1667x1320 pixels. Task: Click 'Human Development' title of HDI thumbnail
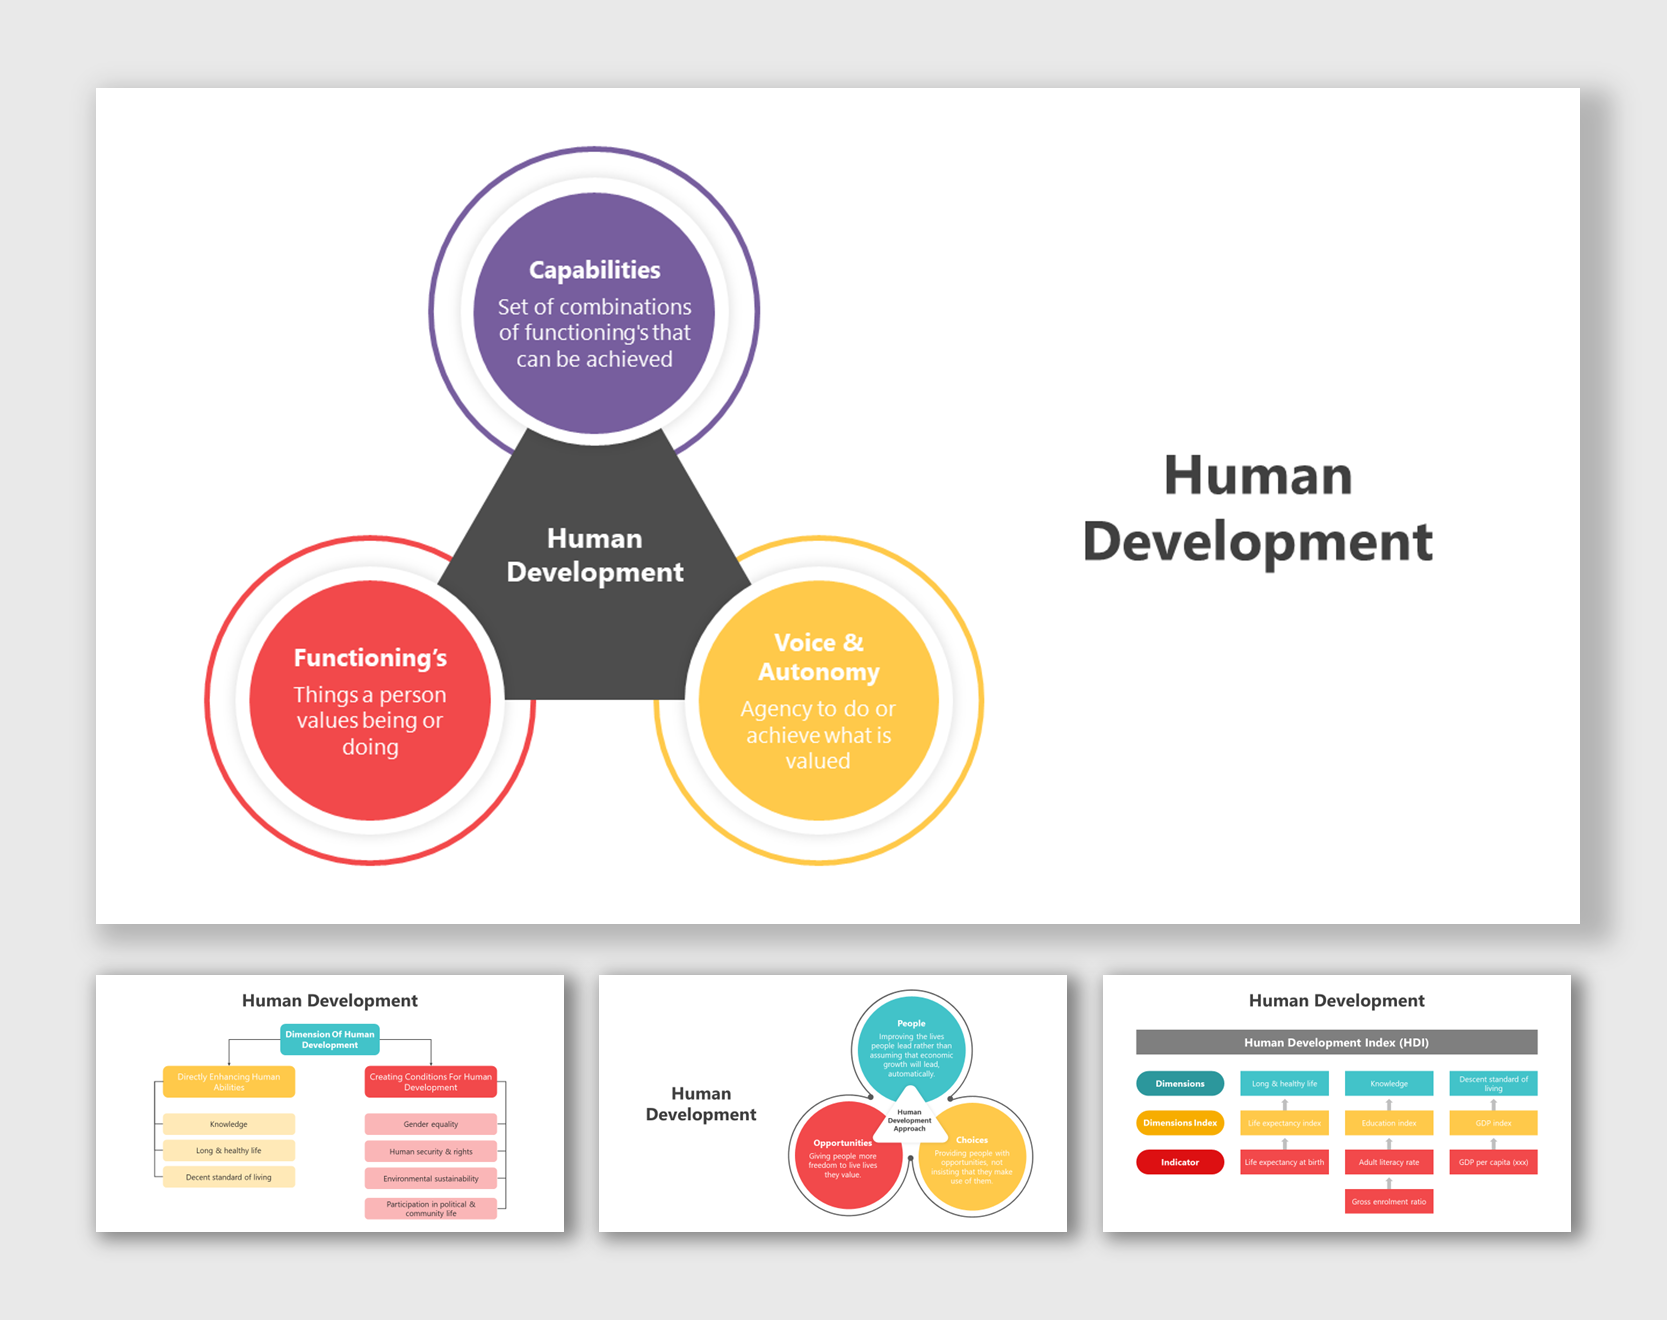coord(1337,1001)
